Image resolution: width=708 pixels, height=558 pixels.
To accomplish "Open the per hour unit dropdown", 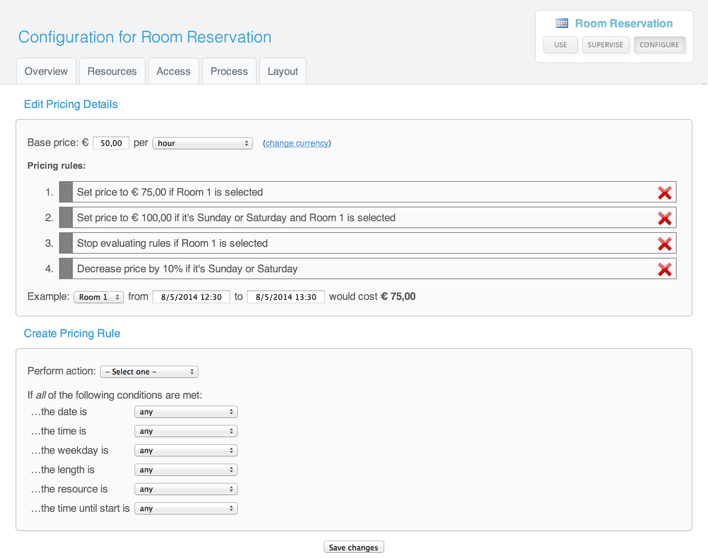I will 202,143.
